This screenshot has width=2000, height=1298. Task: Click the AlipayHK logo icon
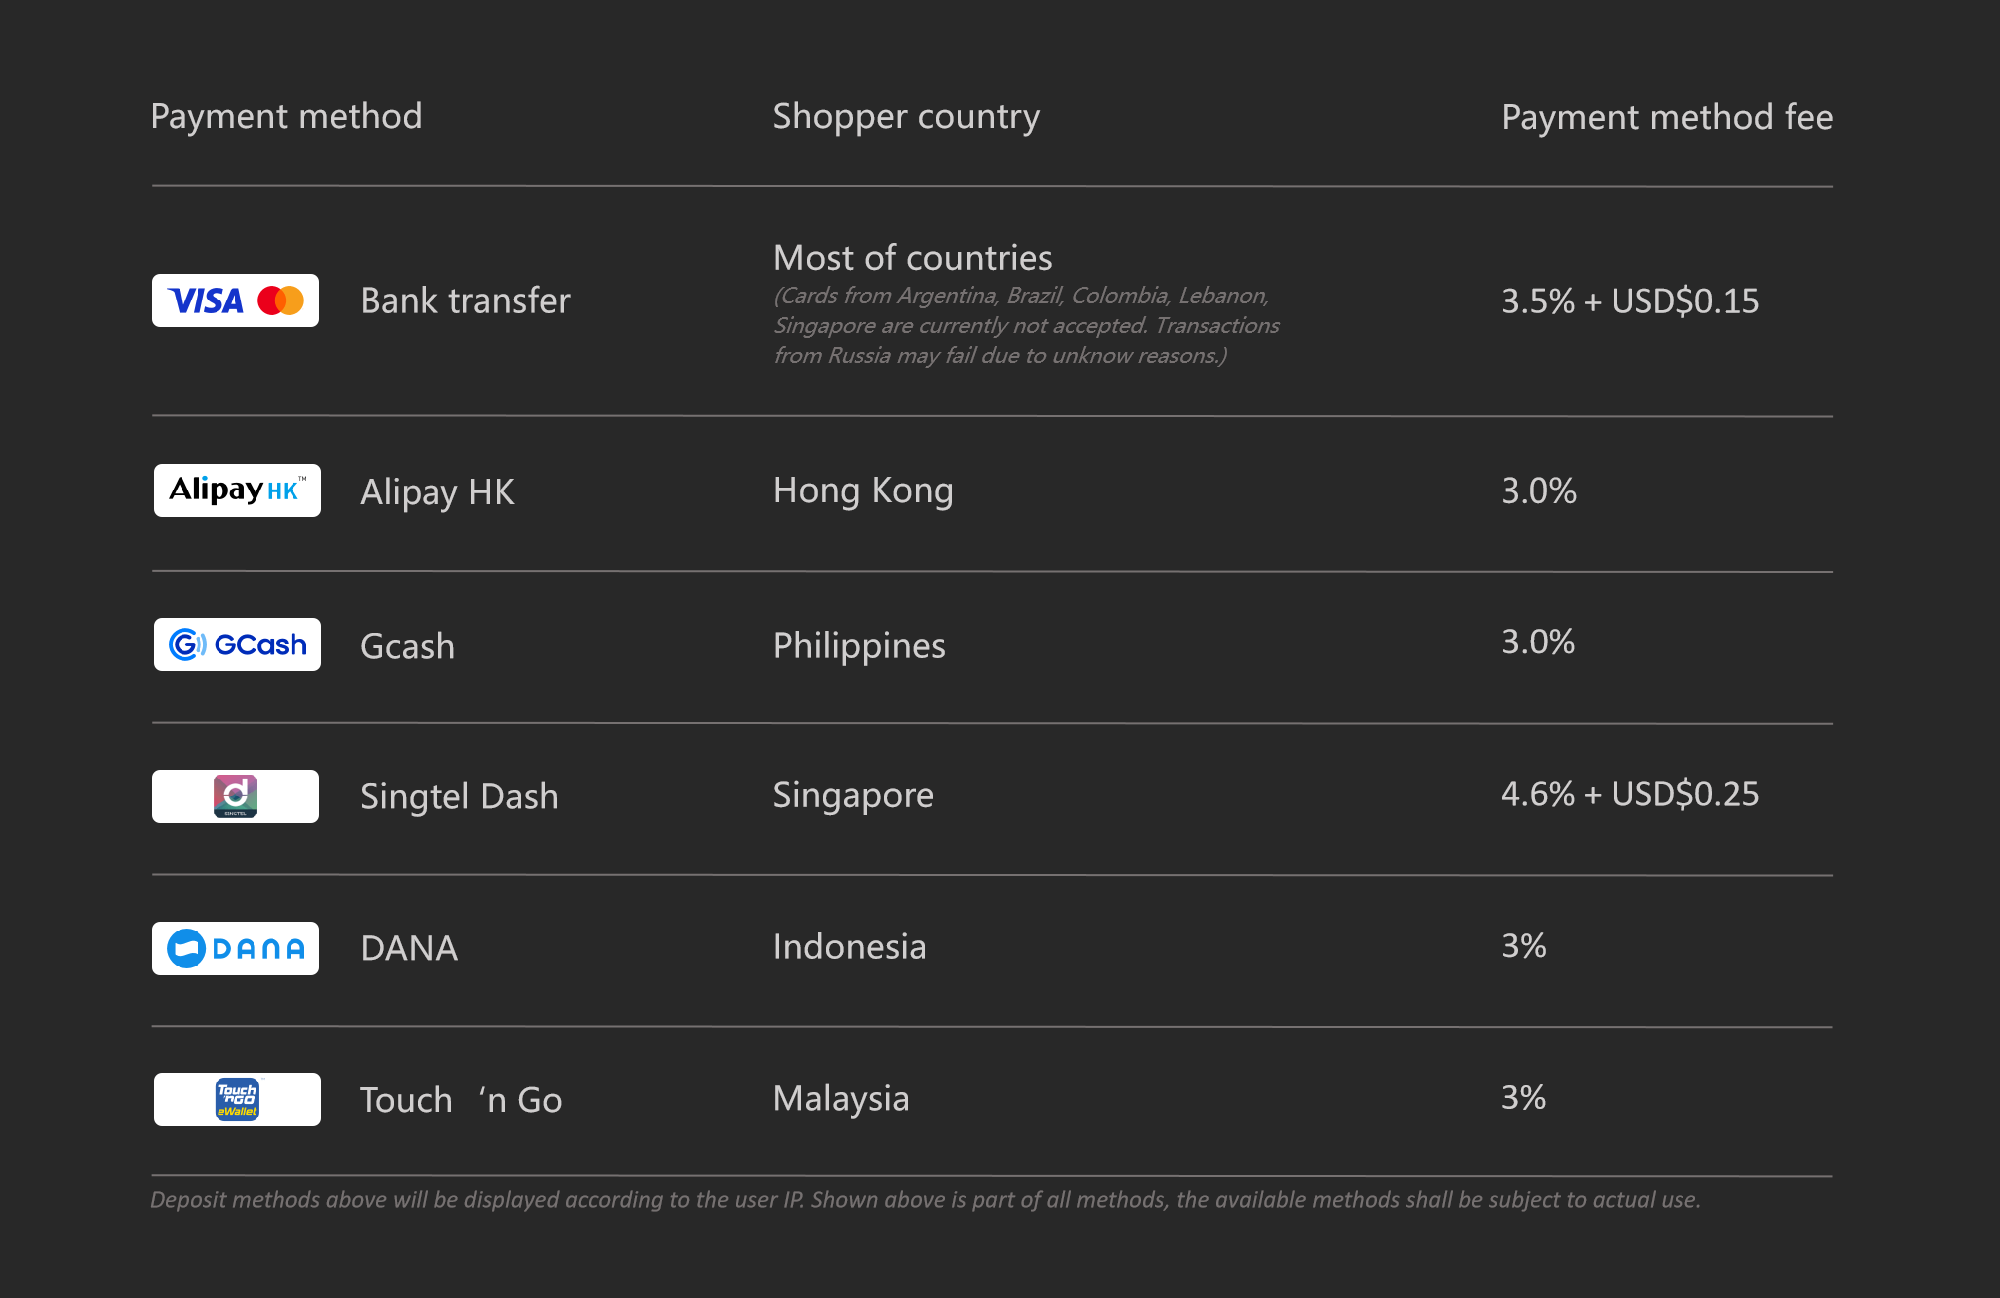tap(237, 490)
